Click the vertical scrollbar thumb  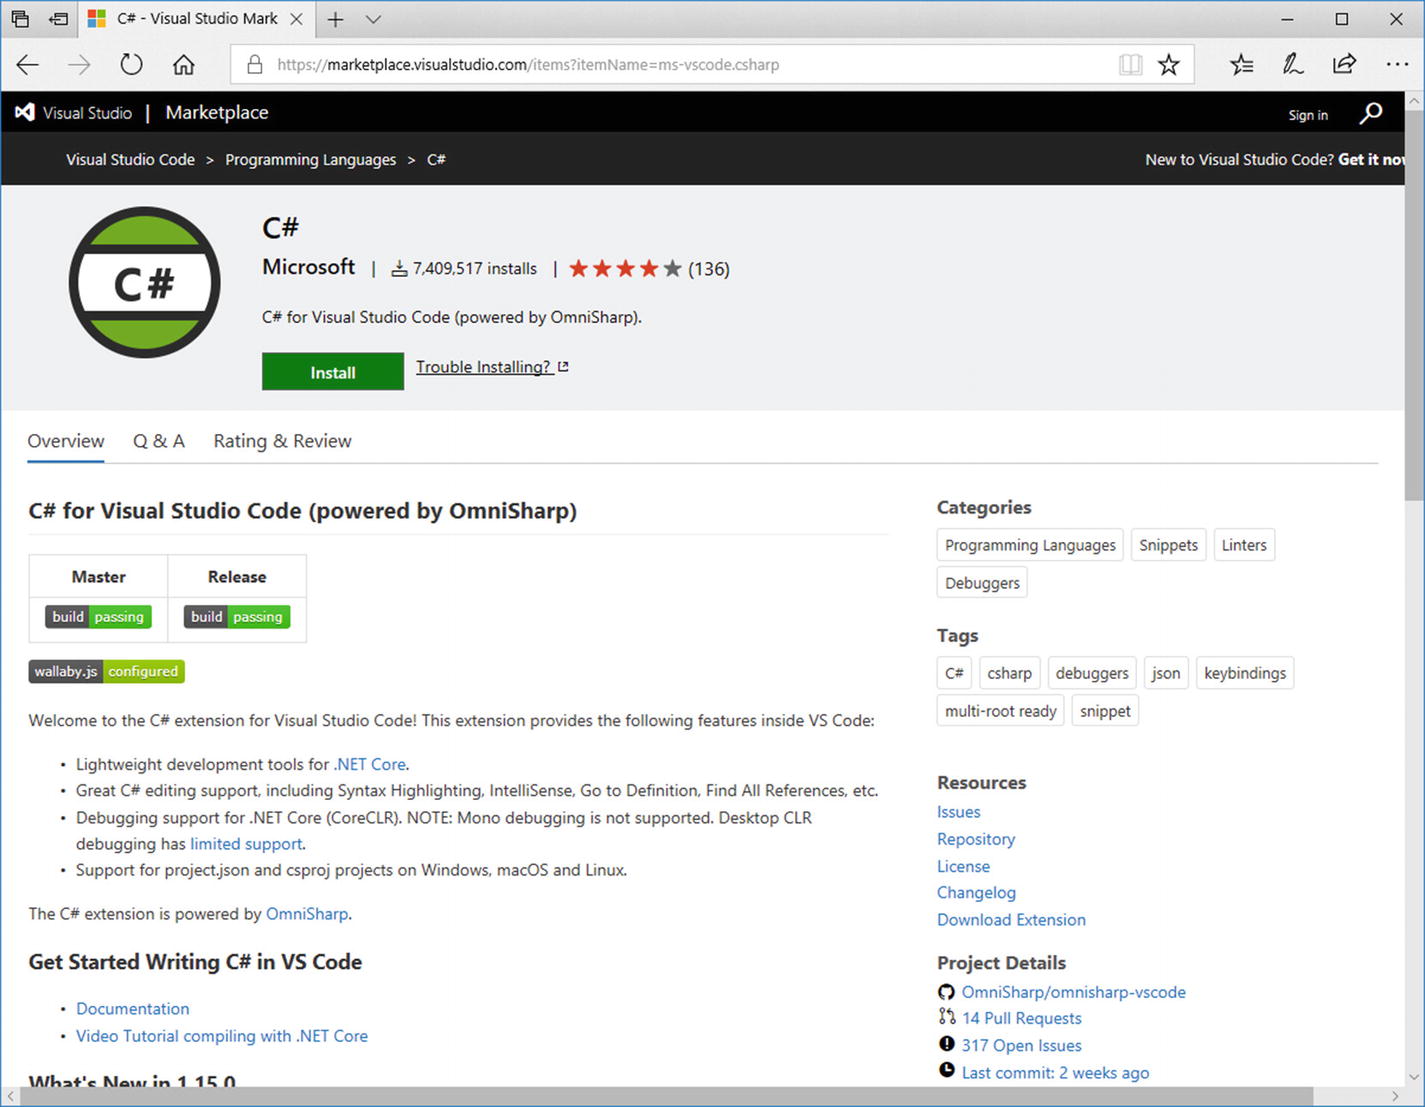(x=1414, y=305)
